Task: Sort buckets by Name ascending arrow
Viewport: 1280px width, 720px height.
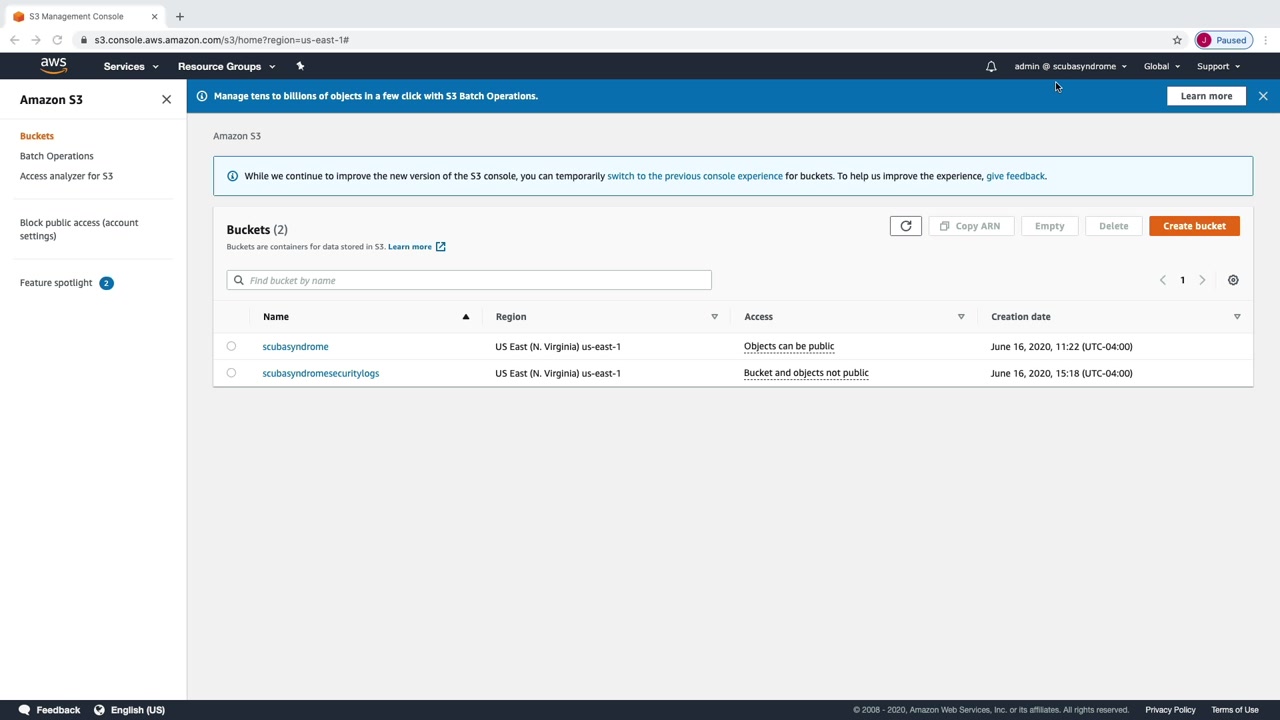Action: pos(465,317)
